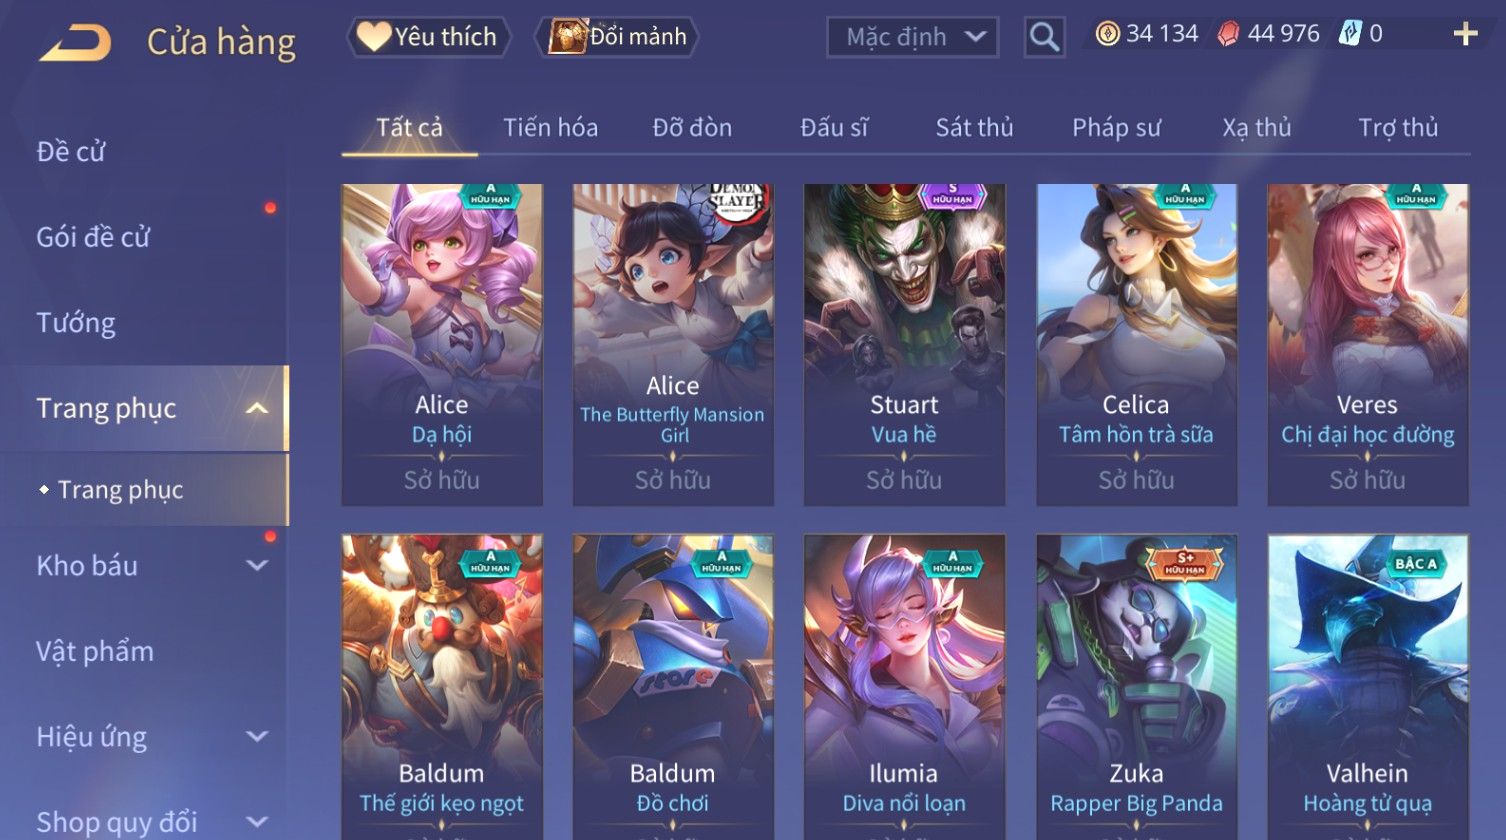Open Gói đề cử menu item
The height and width of the screenshot is (840, 1506).
click(x=93, y=237)
